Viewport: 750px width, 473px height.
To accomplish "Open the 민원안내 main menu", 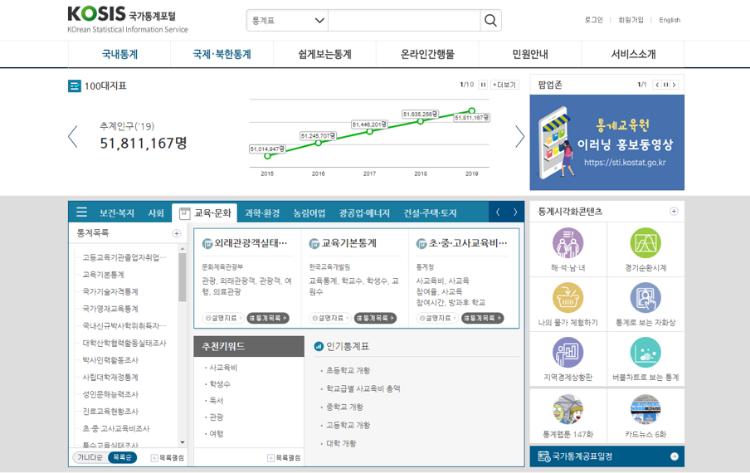I will click(530, 54).
